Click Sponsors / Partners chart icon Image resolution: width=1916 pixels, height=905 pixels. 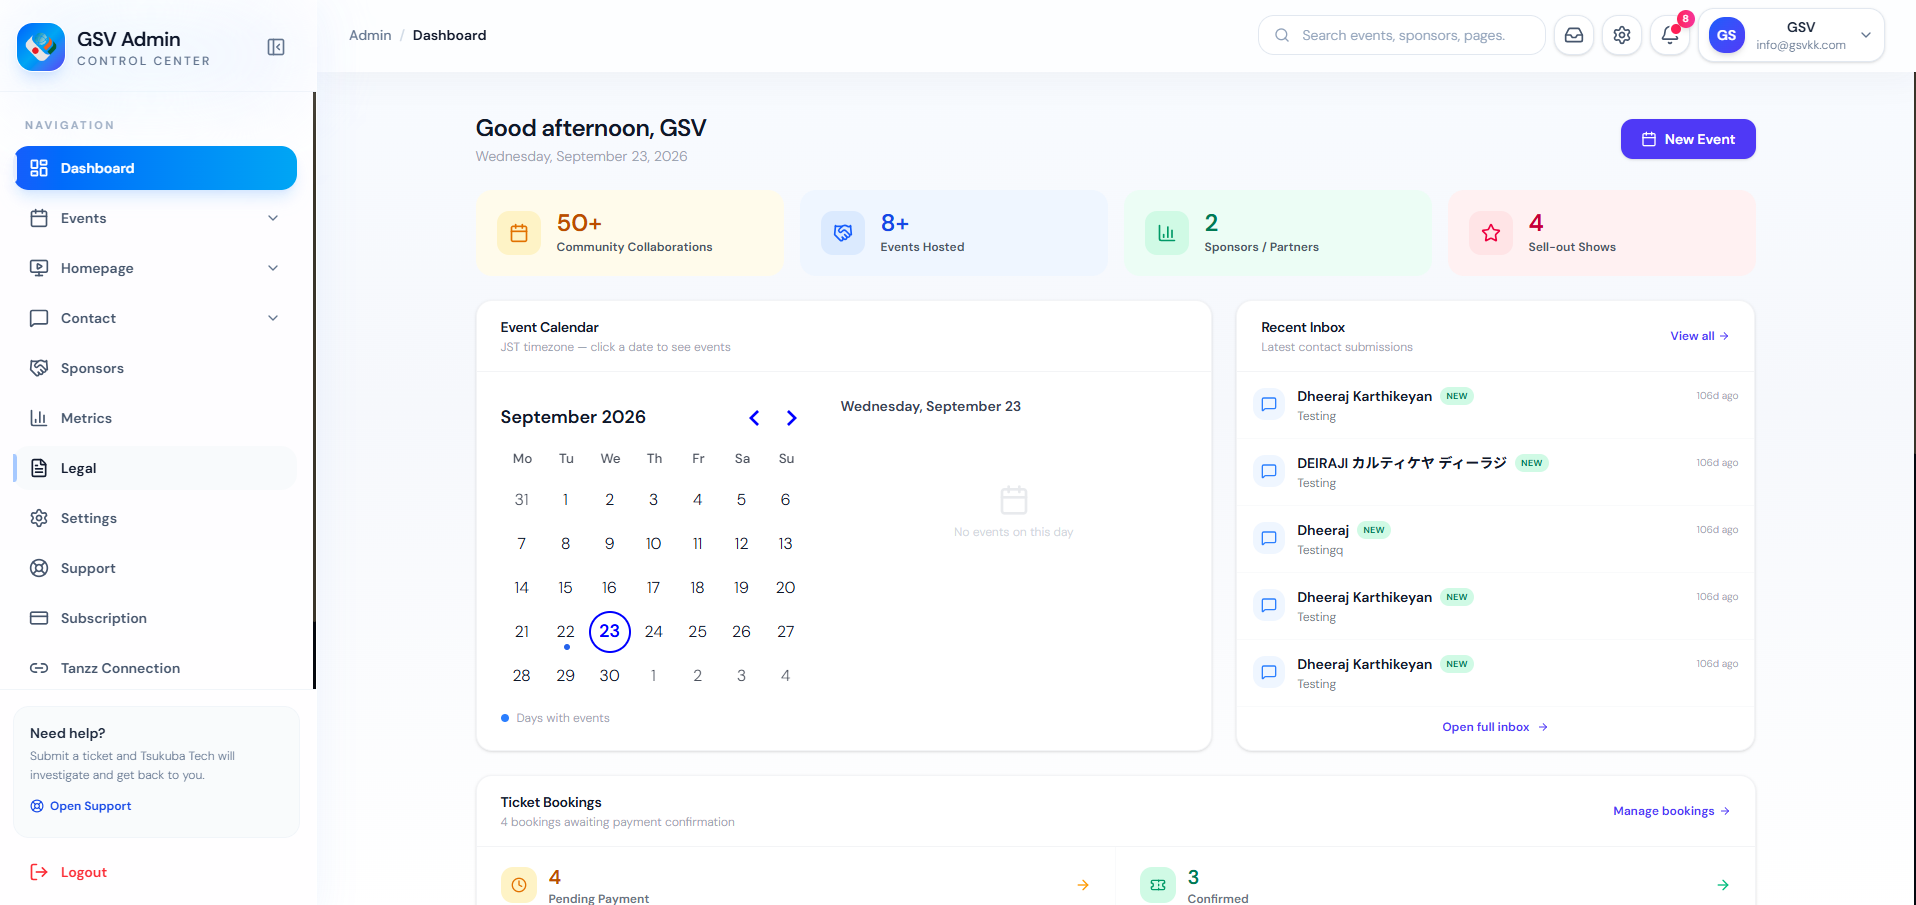point(1167,233)
